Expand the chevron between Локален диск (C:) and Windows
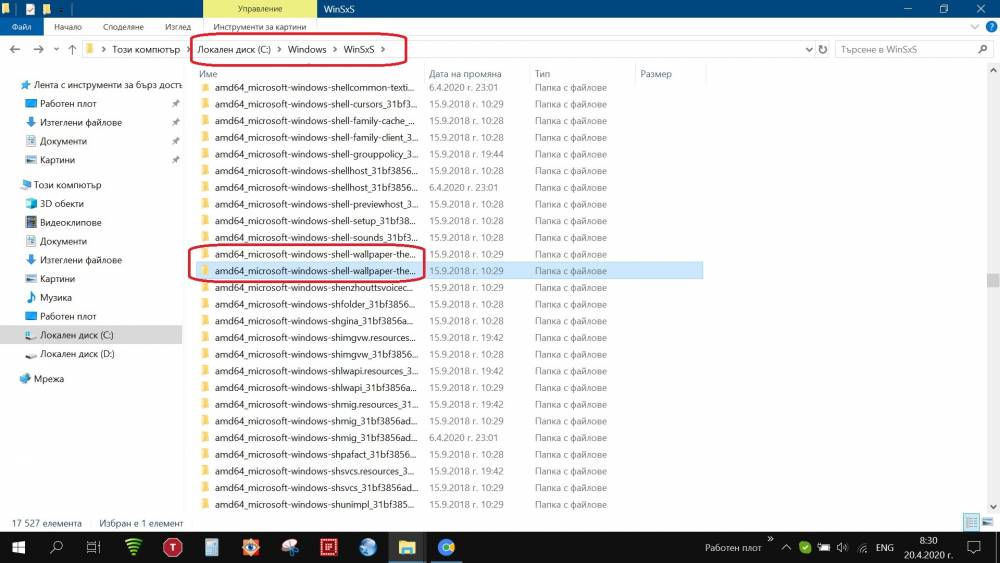 click(279, 49)
